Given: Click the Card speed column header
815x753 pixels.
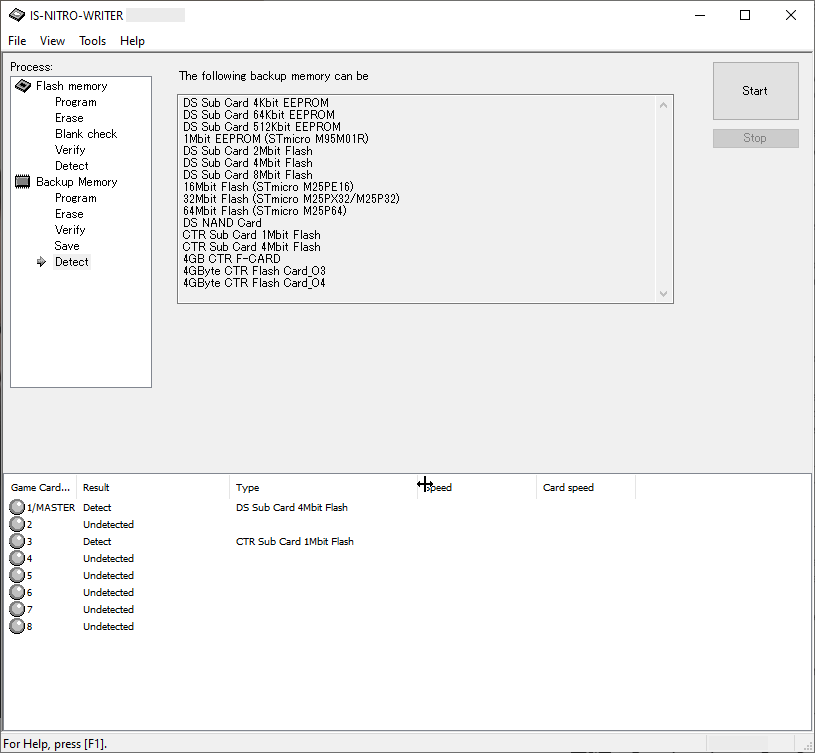Looking at the screenshot, I should coord(586,487).
